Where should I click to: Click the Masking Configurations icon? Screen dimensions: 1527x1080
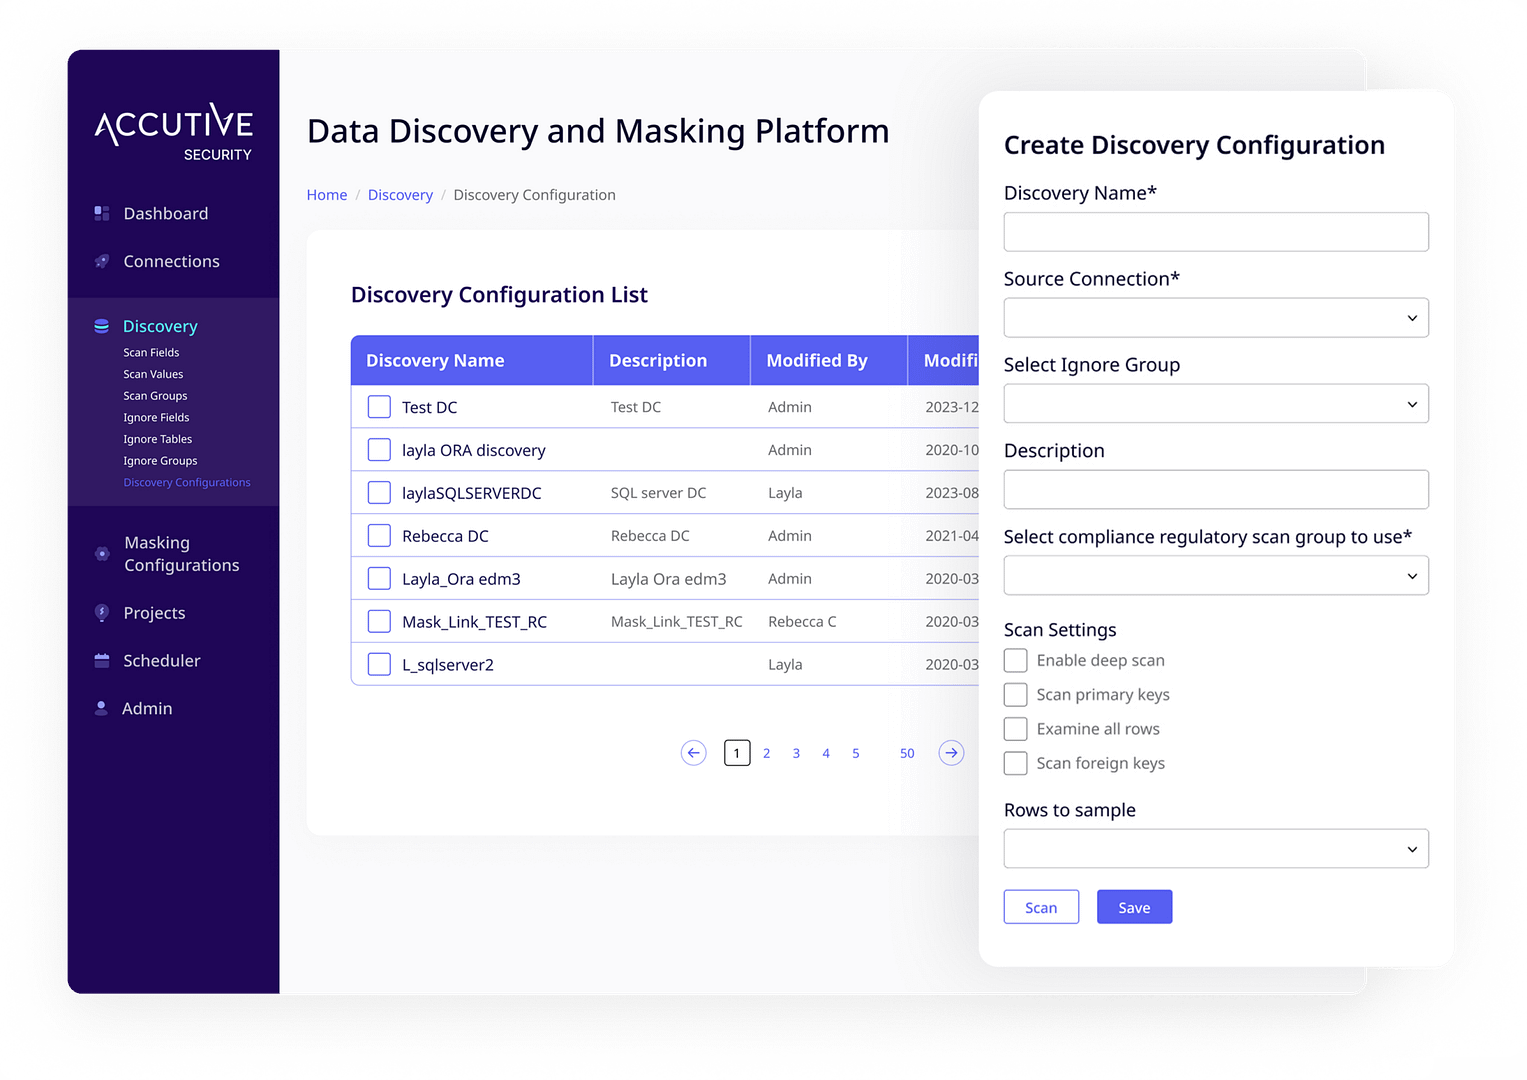tap(101, 554)
